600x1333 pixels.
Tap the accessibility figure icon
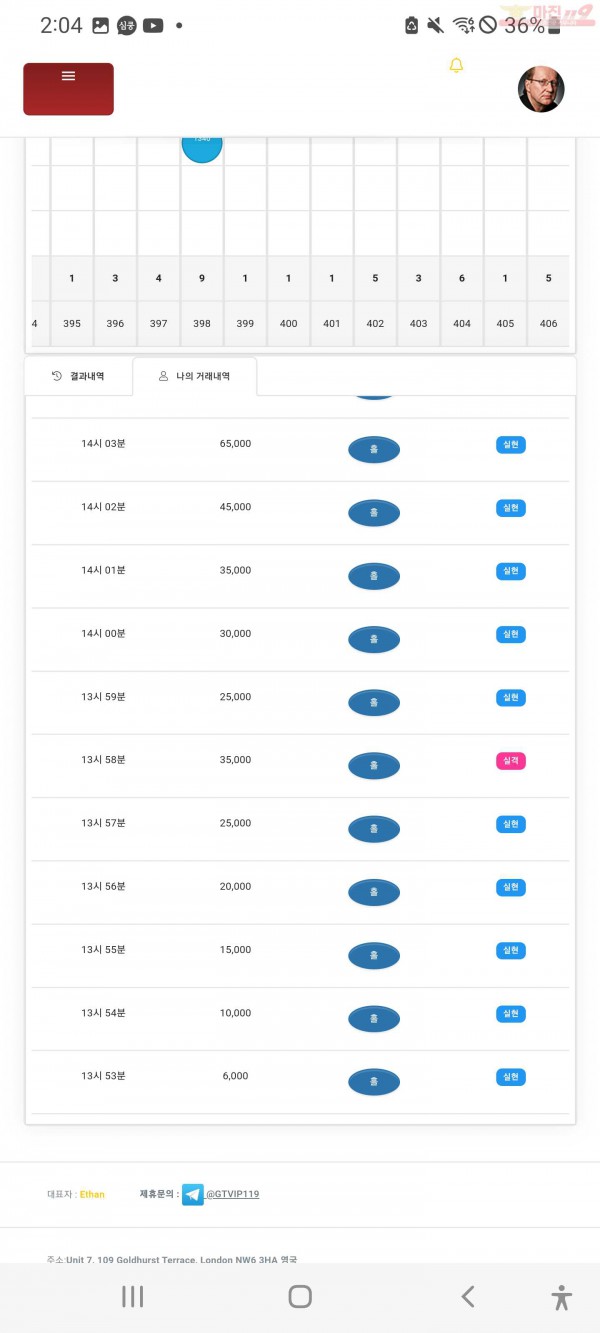click(562, 1297)
